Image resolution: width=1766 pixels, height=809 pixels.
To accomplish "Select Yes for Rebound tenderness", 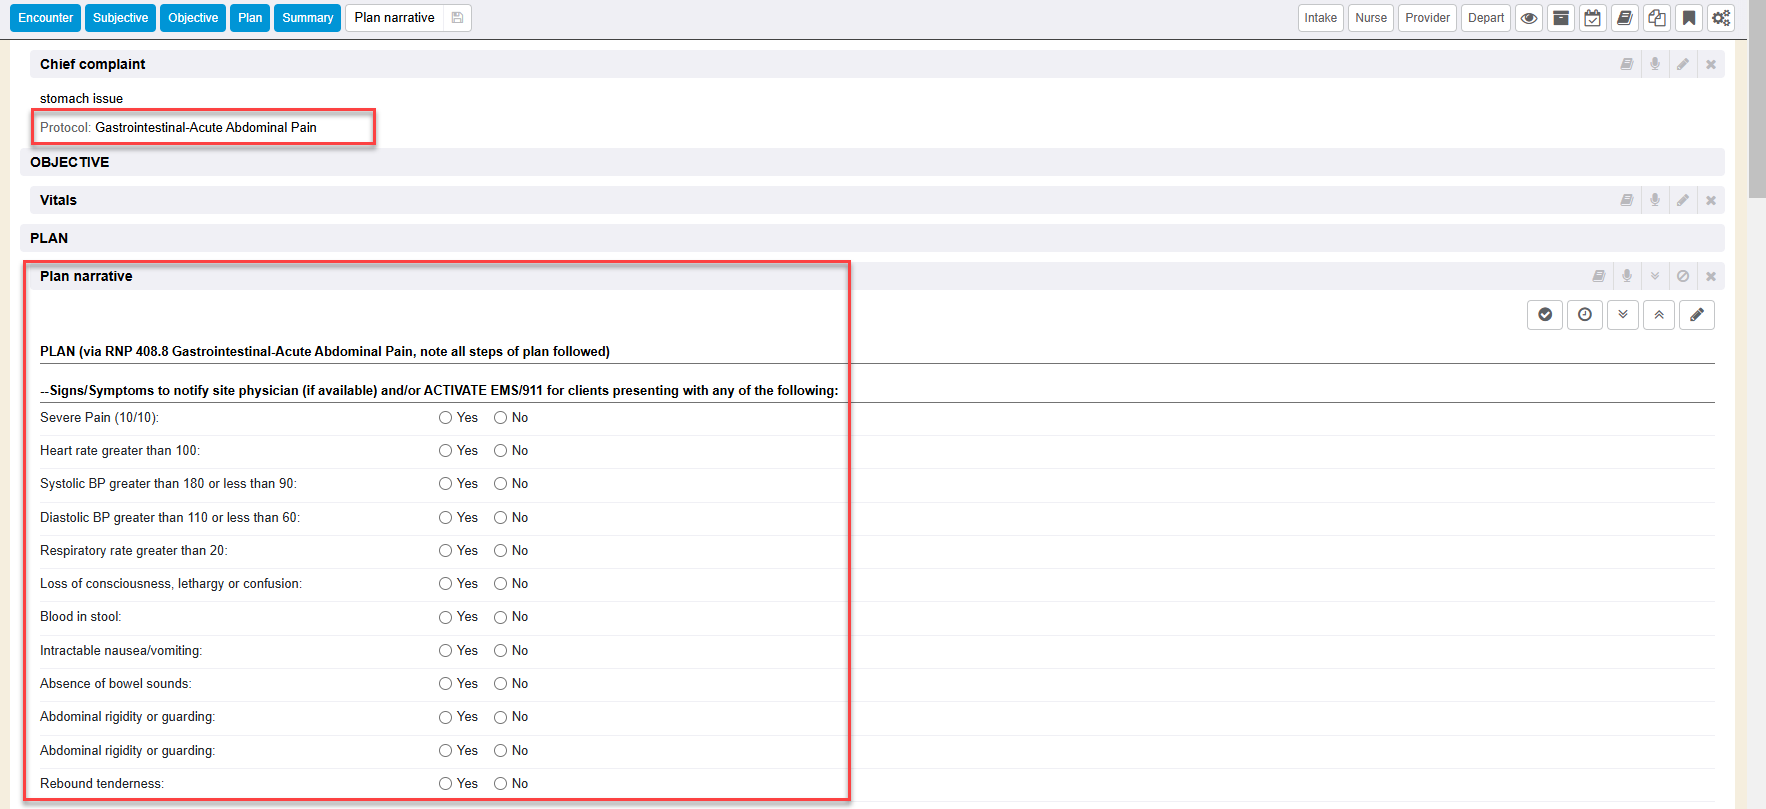I will [x=445, y=784].
